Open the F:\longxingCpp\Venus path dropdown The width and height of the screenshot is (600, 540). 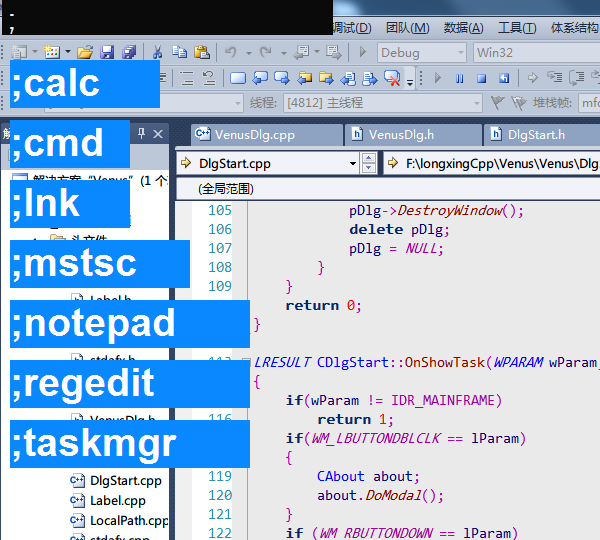(x=492, y=163)
